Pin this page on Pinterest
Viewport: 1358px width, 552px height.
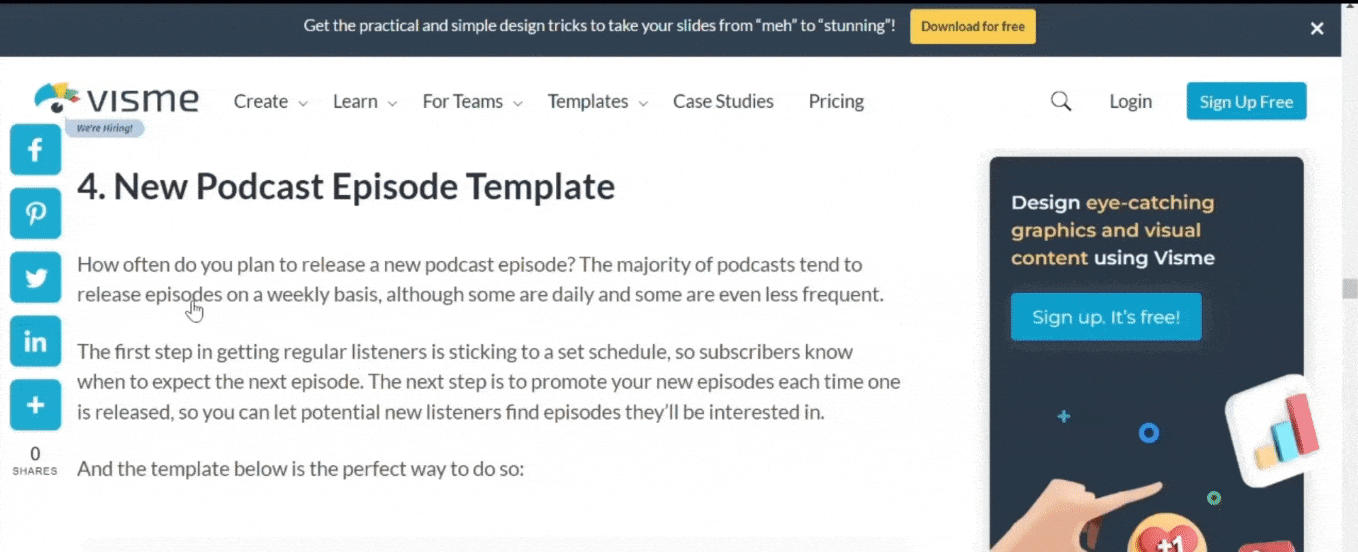pyautogui.click(x=35, y=214)
